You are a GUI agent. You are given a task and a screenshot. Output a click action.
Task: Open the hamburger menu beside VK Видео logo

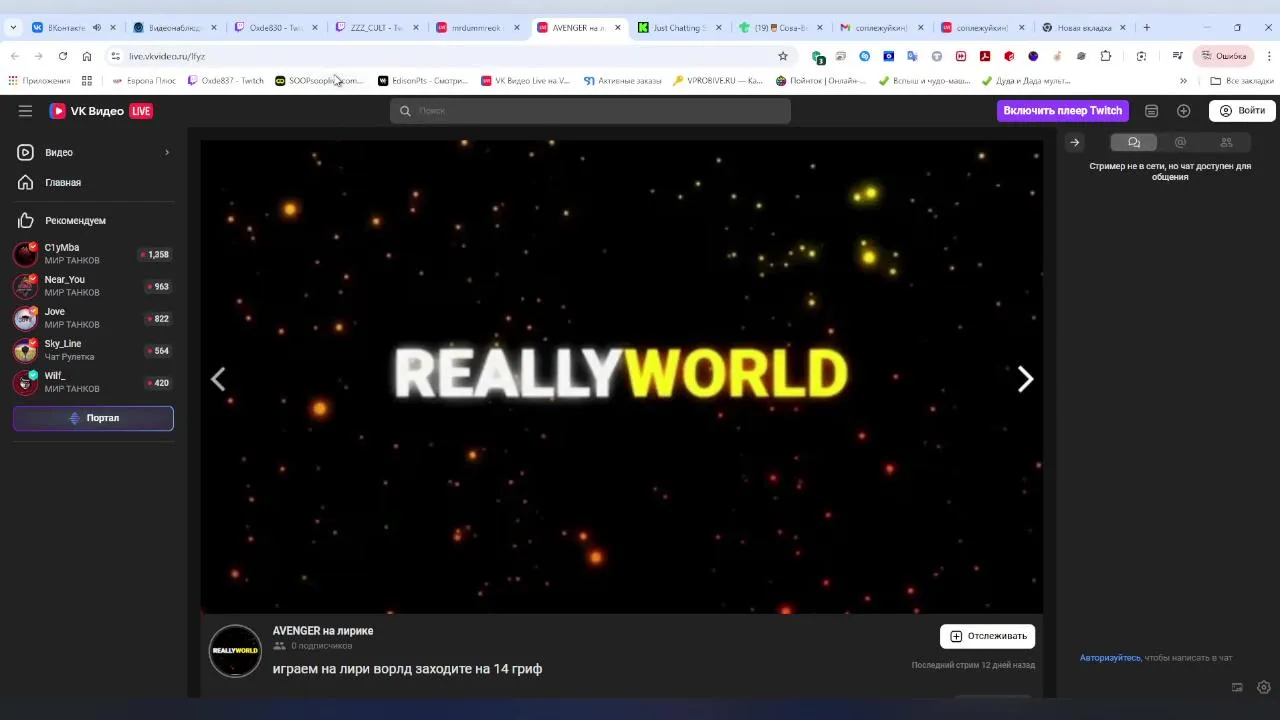(25, 111)
